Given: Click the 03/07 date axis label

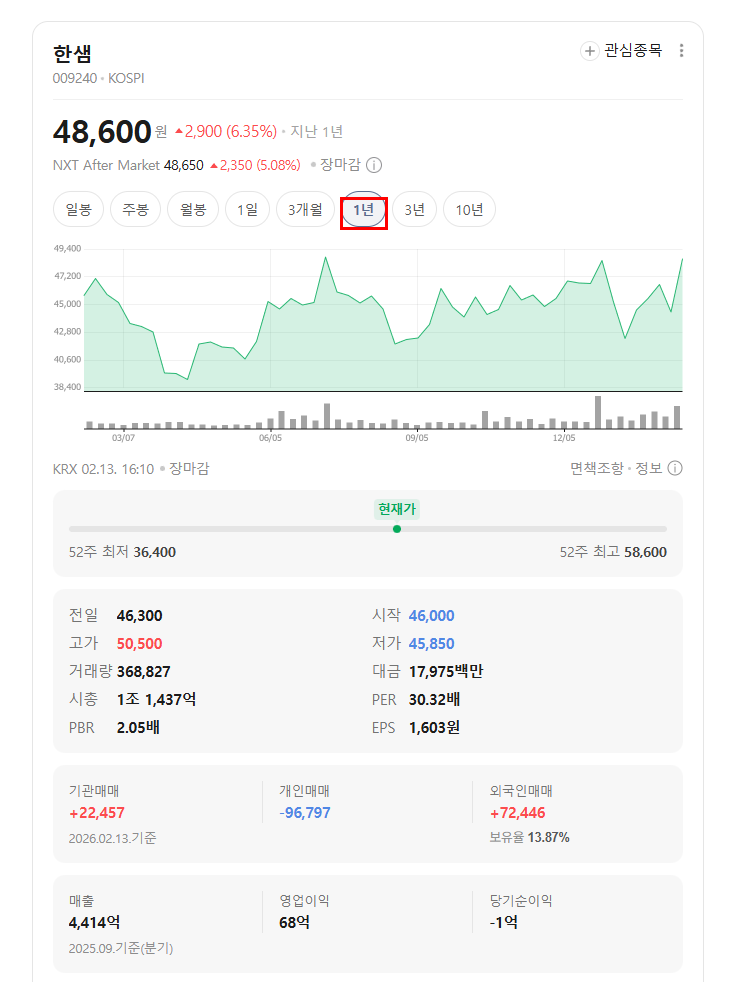Looking at the screenshot, I should [x=123, y=438].
